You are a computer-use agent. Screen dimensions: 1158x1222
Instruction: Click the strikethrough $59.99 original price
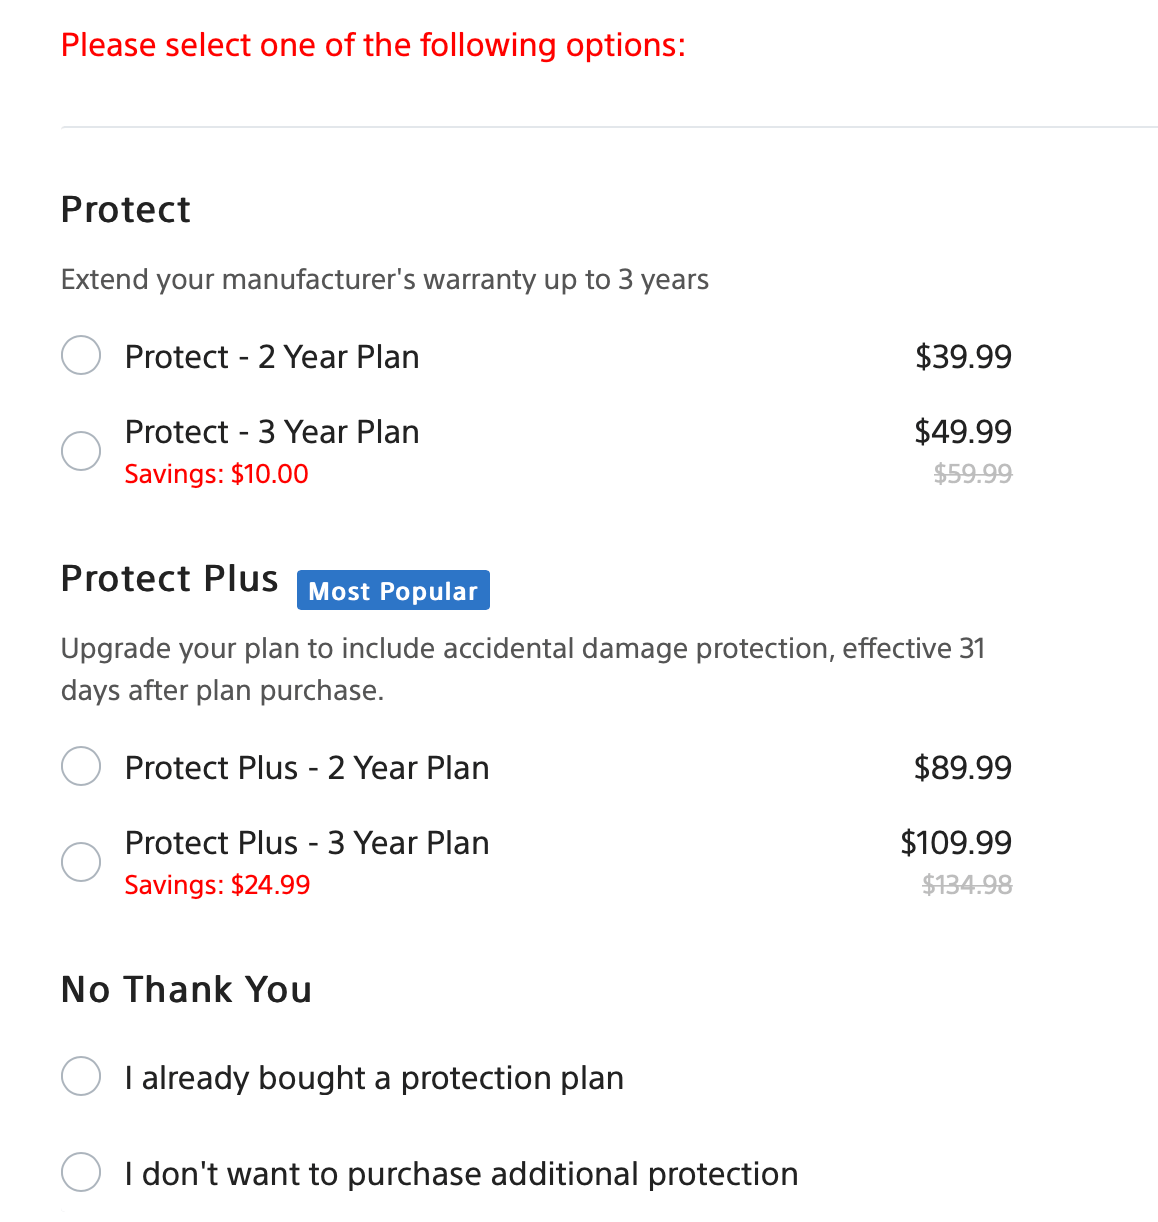(973, 473)
